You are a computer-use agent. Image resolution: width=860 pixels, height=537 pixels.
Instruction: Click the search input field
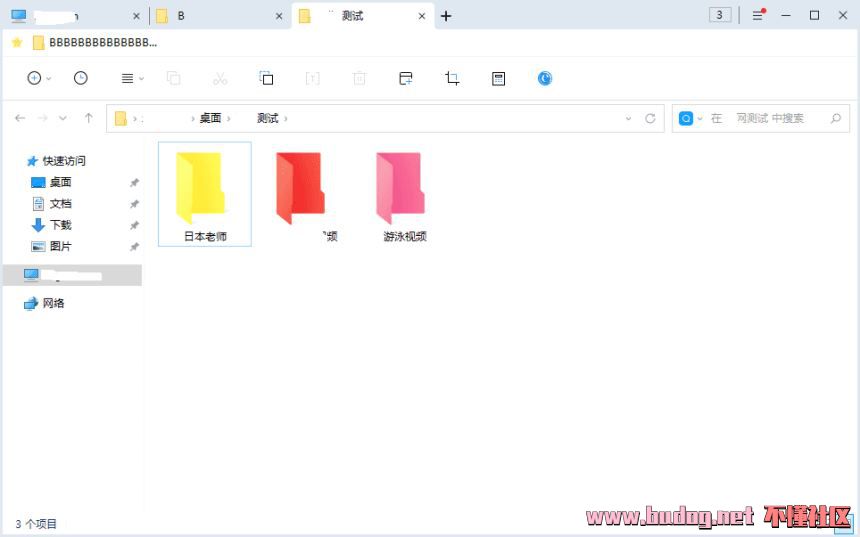770,118
